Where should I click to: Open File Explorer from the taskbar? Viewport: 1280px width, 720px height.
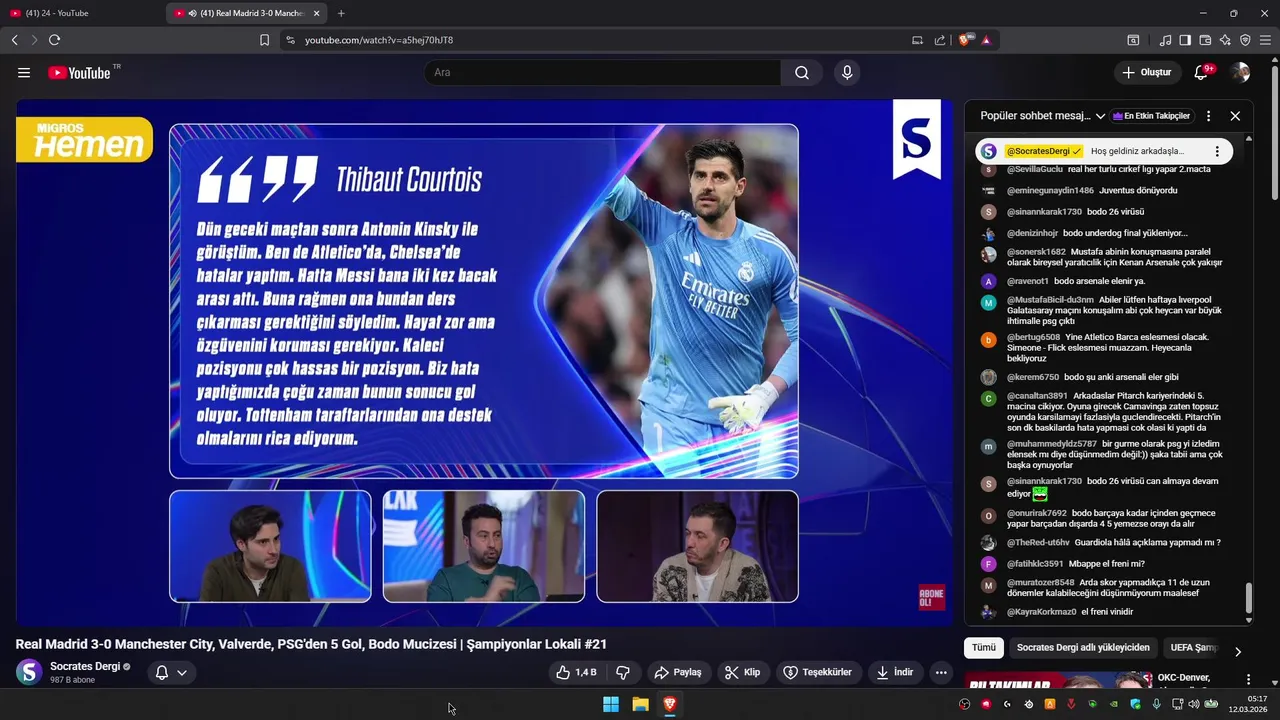640,704
